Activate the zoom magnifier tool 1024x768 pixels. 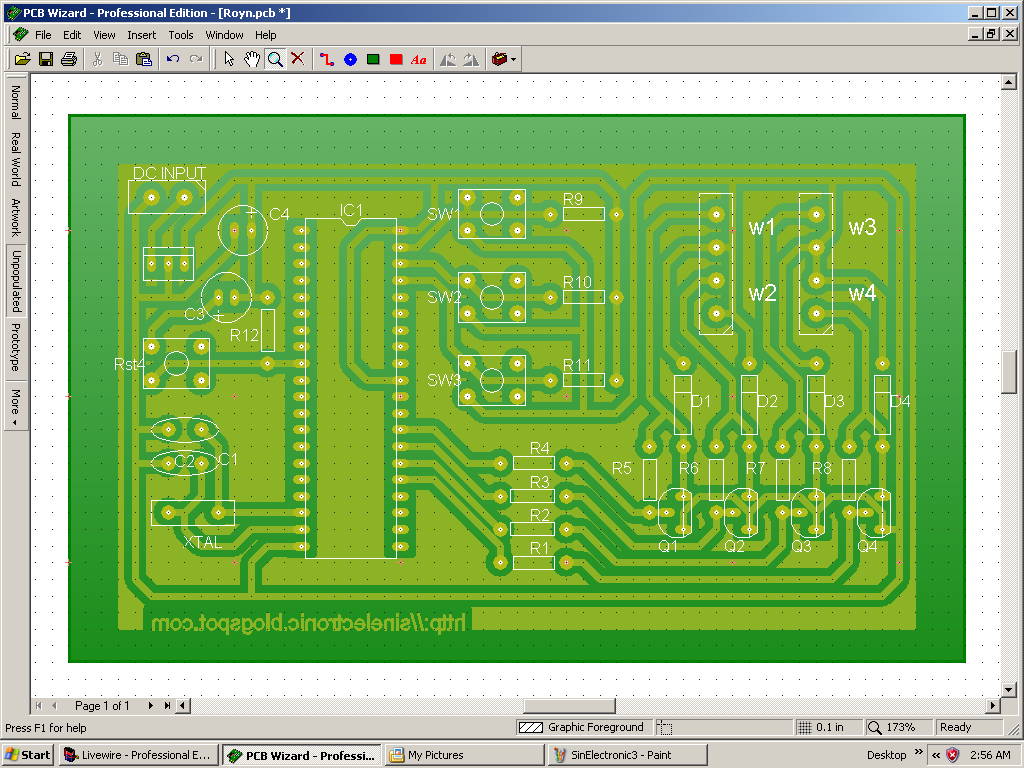click(x=275, y=58)
